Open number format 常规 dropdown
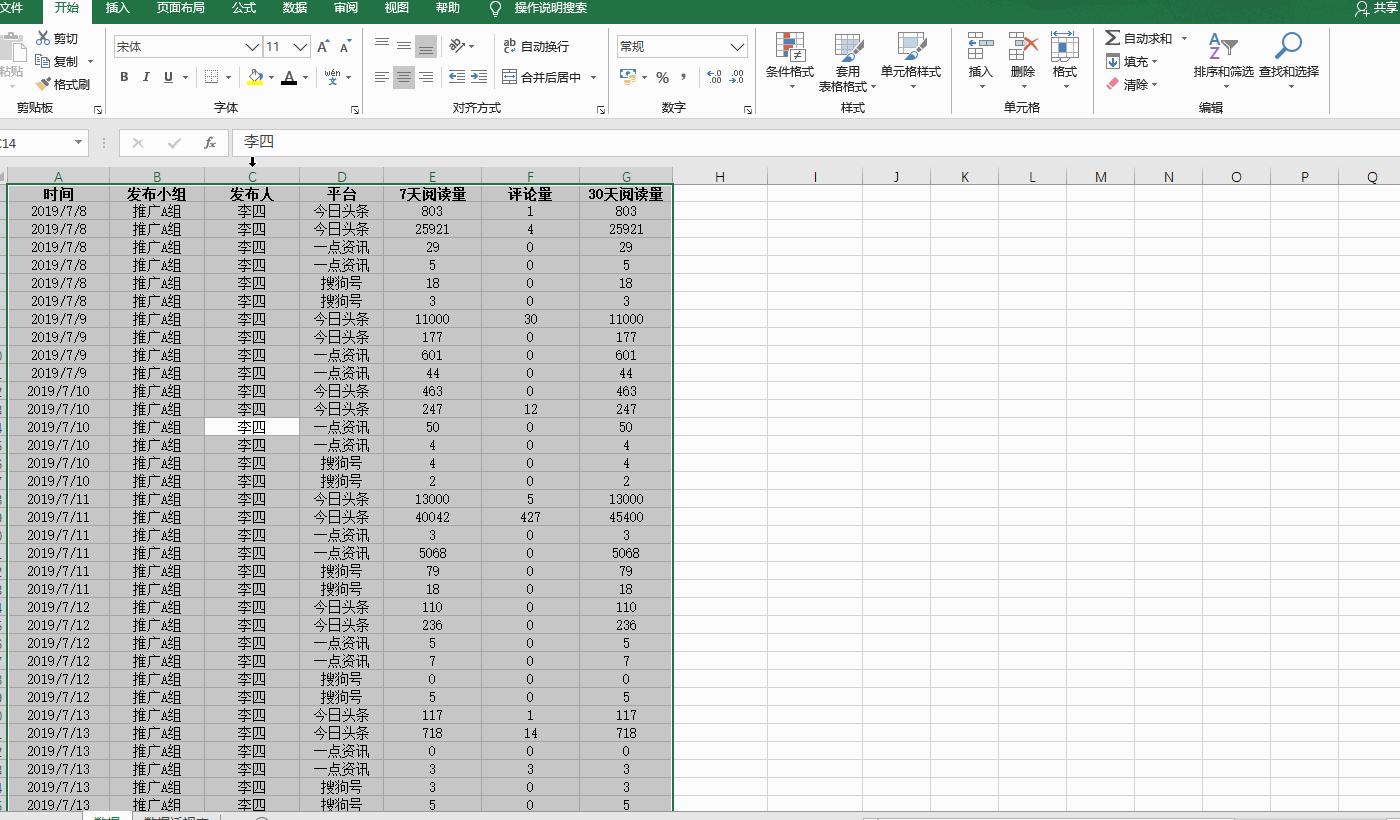 point(738,47)
